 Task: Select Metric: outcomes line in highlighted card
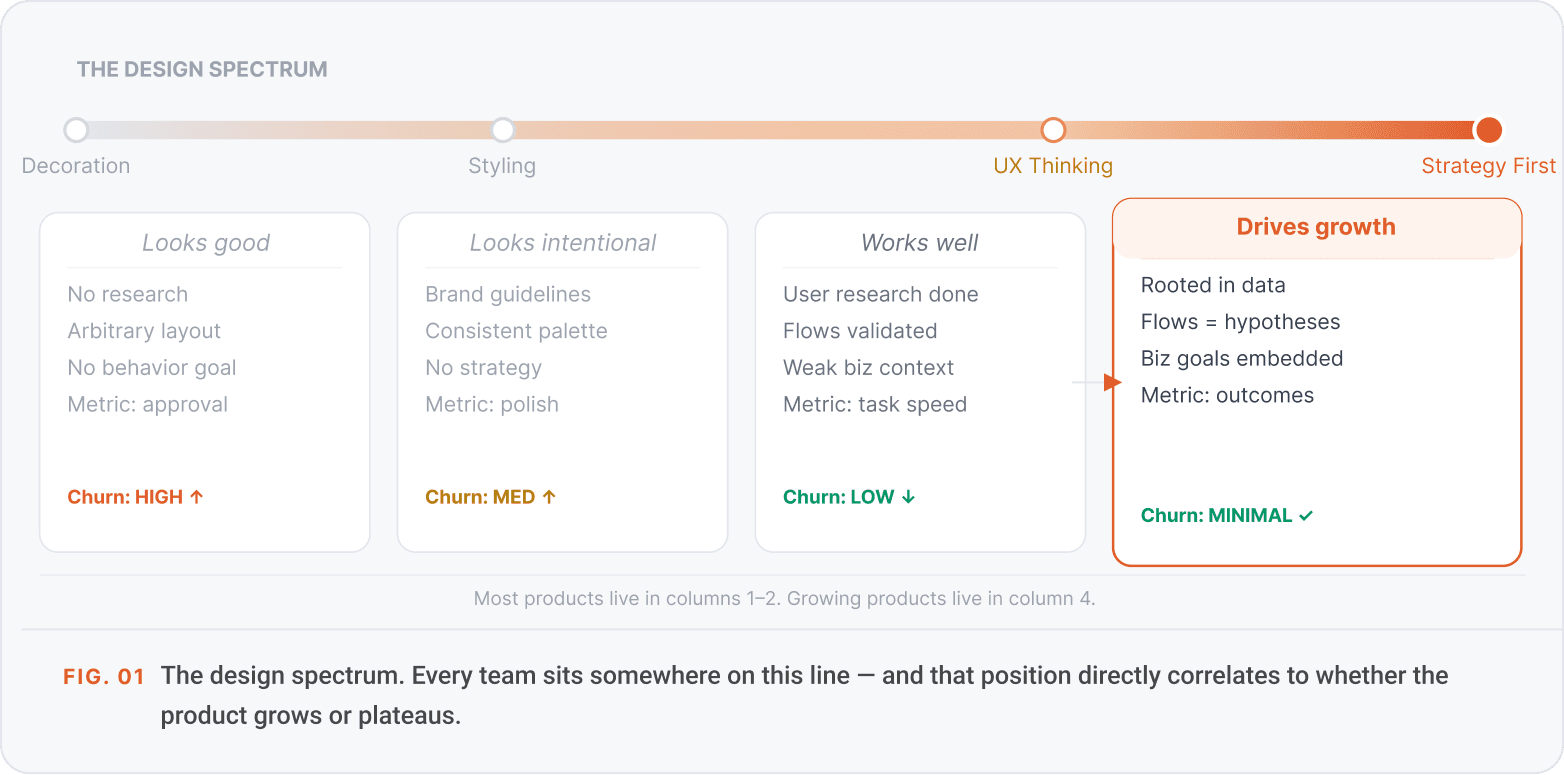pos(1227,395)
